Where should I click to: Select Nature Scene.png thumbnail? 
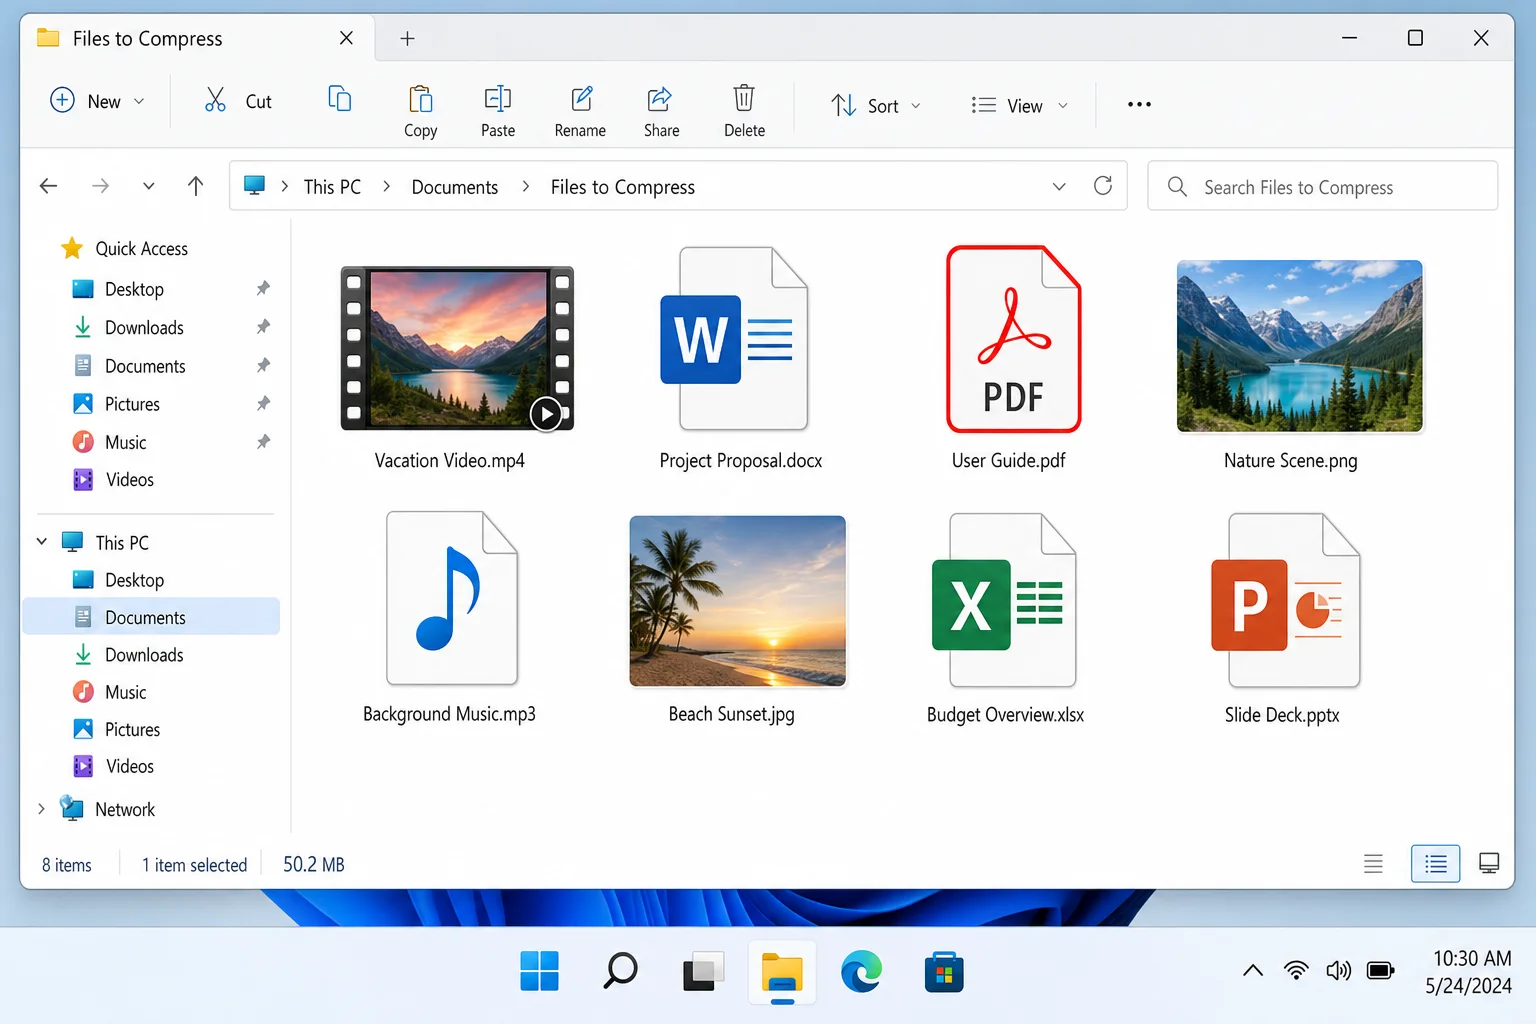[1299, 346]
